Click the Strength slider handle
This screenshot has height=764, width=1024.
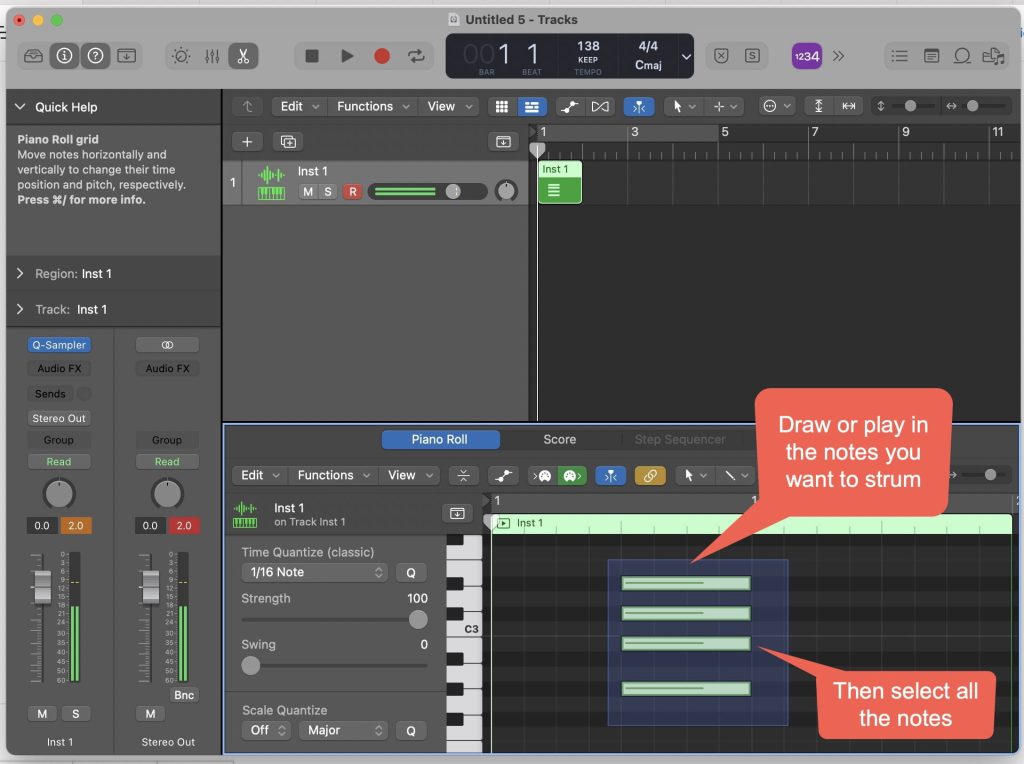(417, 620)
